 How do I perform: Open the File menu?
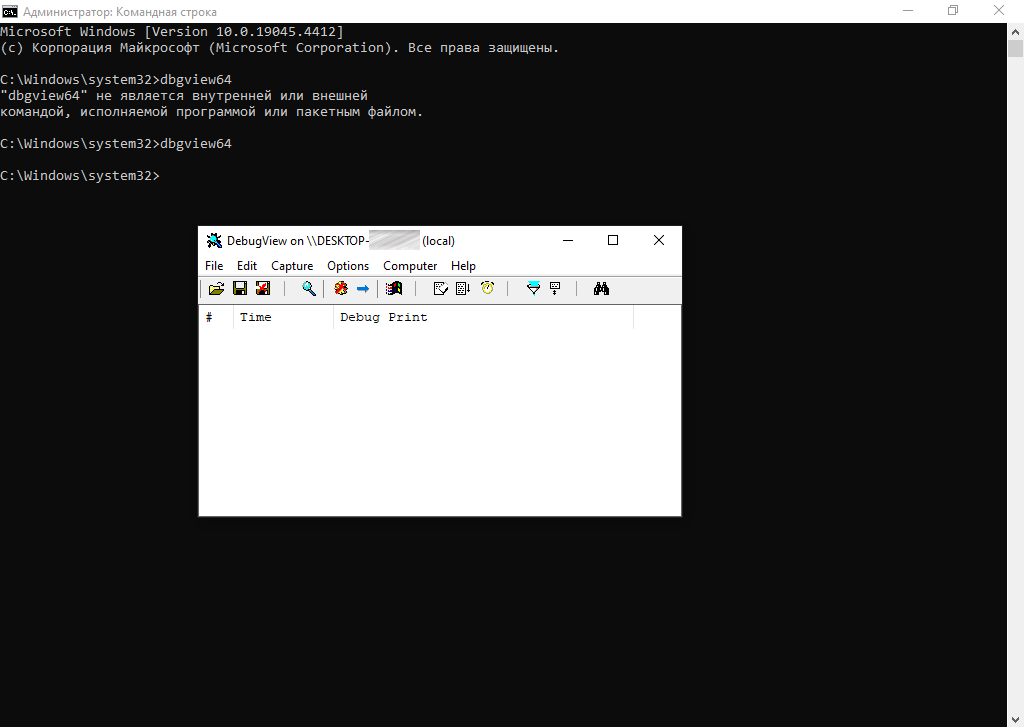click(x=214, y=266)
